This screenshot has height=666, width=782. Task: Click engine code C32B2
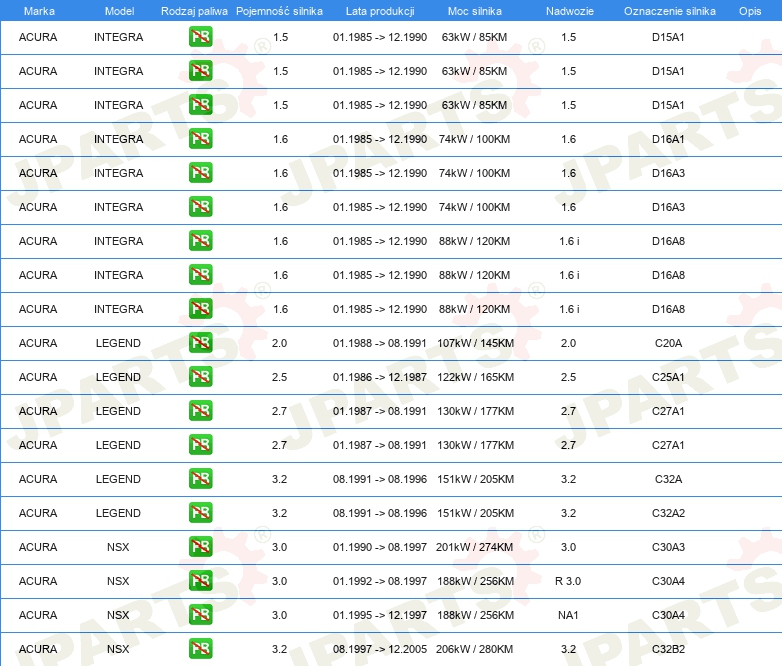(668, 649)
